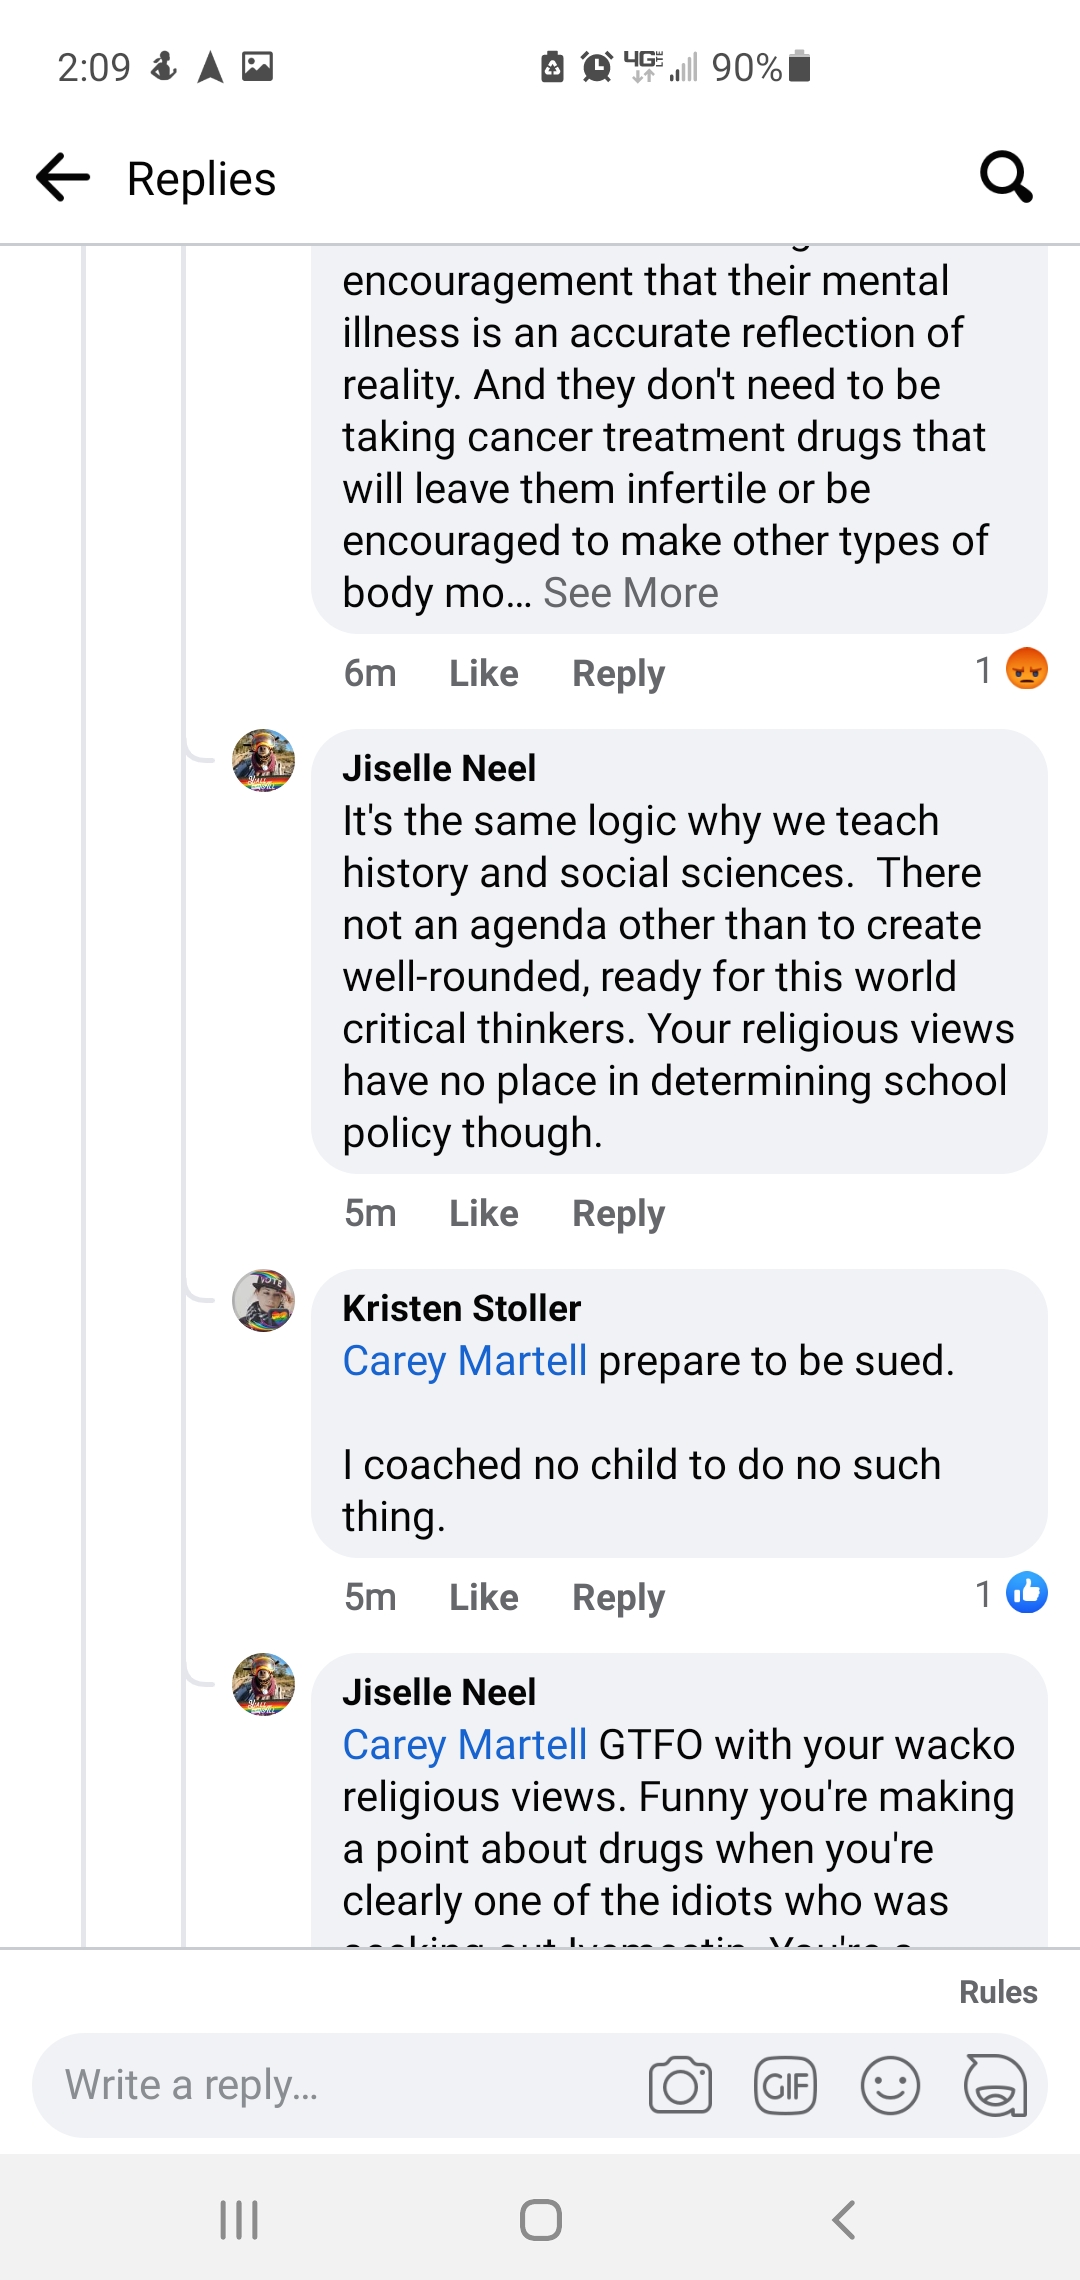Open Jiselle Neel's profile picture

[263, 760]
